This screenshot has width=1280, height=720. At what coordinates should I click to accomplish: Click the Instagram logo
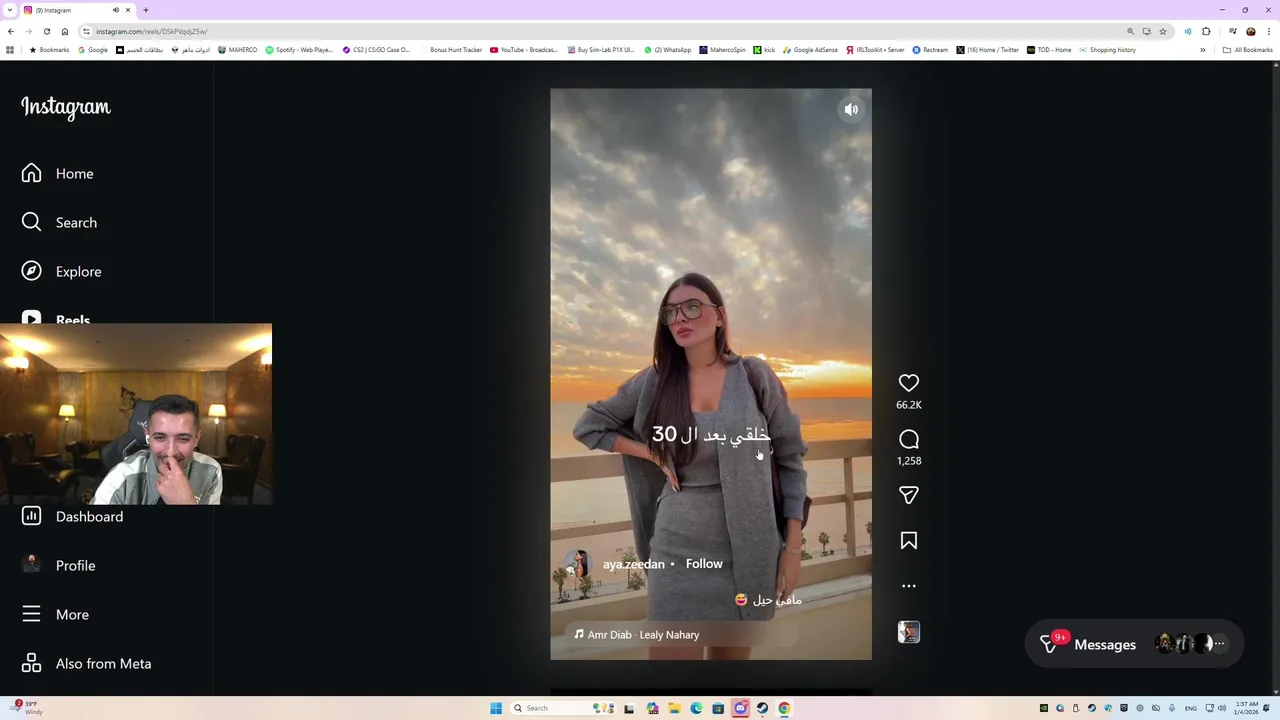66,107
